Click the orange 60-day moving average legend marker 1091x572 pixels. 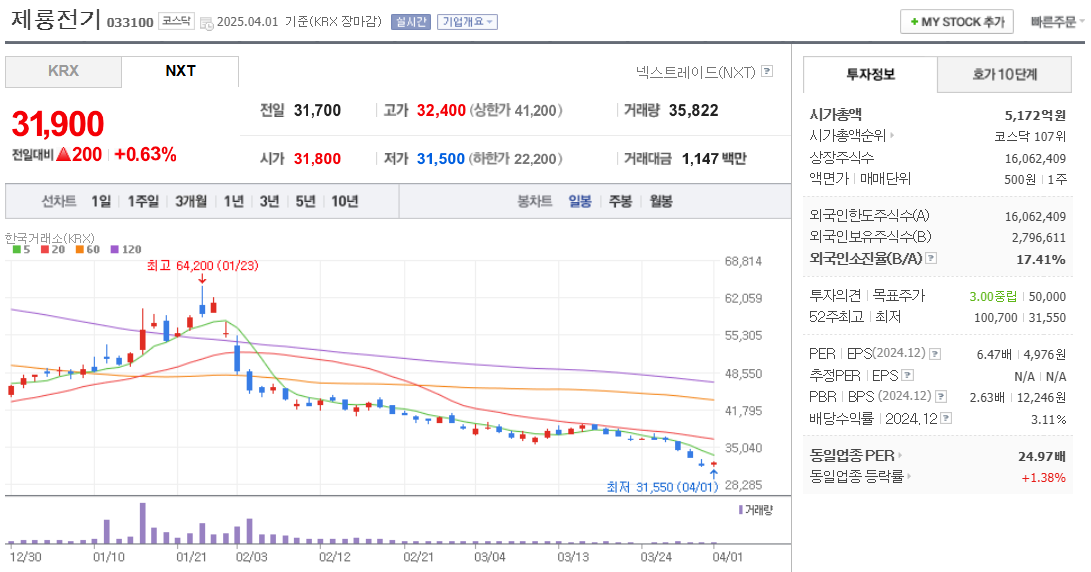pyautogui.click(x=80, y=249)
